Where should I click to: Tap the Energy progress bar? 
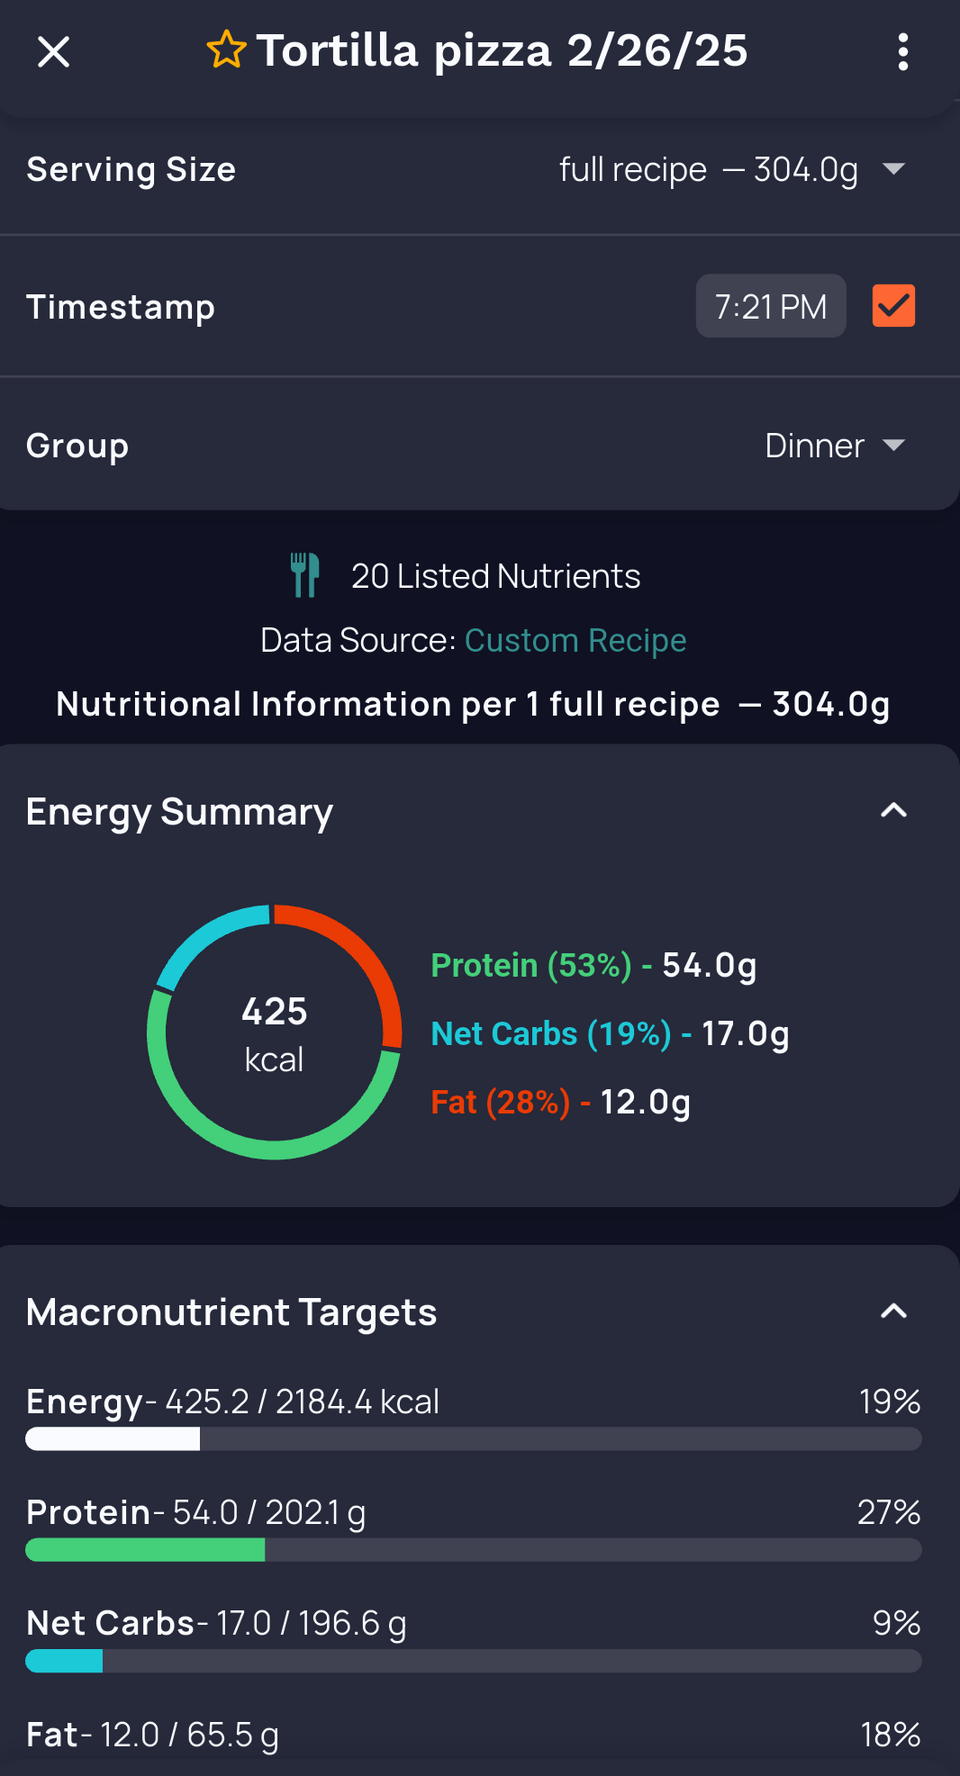pyautogui.click(x=473, y=1439)
